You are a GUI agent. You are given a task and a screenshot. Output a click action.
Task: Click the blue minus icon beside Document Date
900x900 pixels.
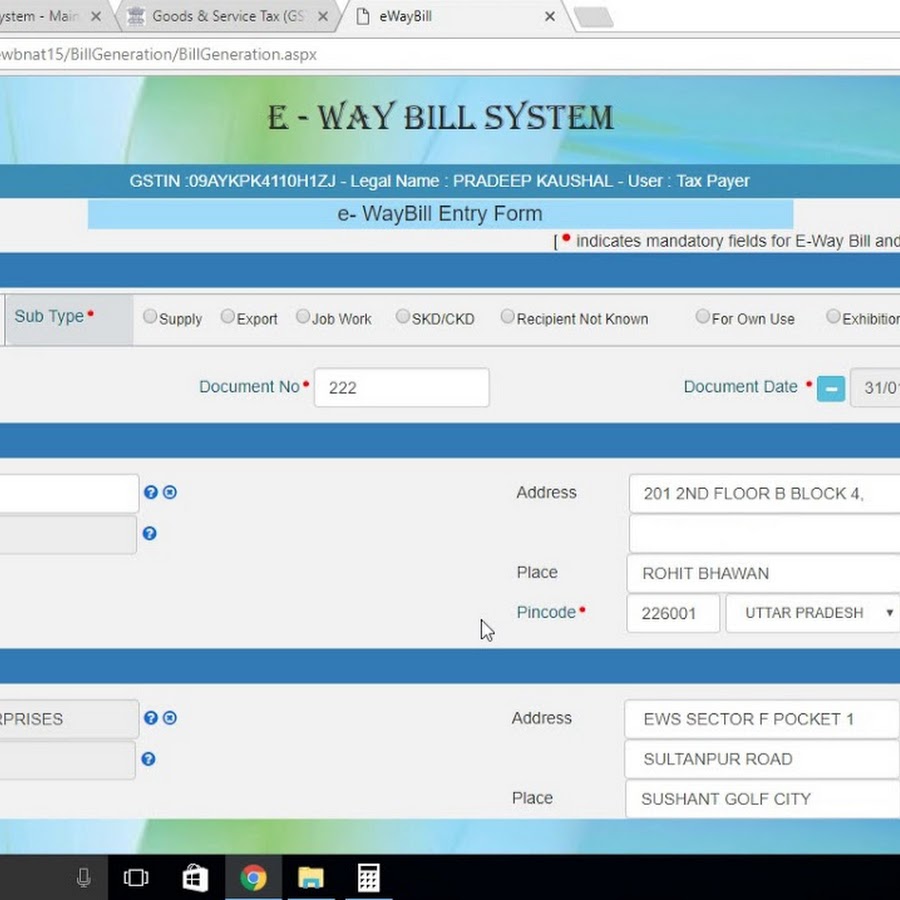(x=830, y=388)
